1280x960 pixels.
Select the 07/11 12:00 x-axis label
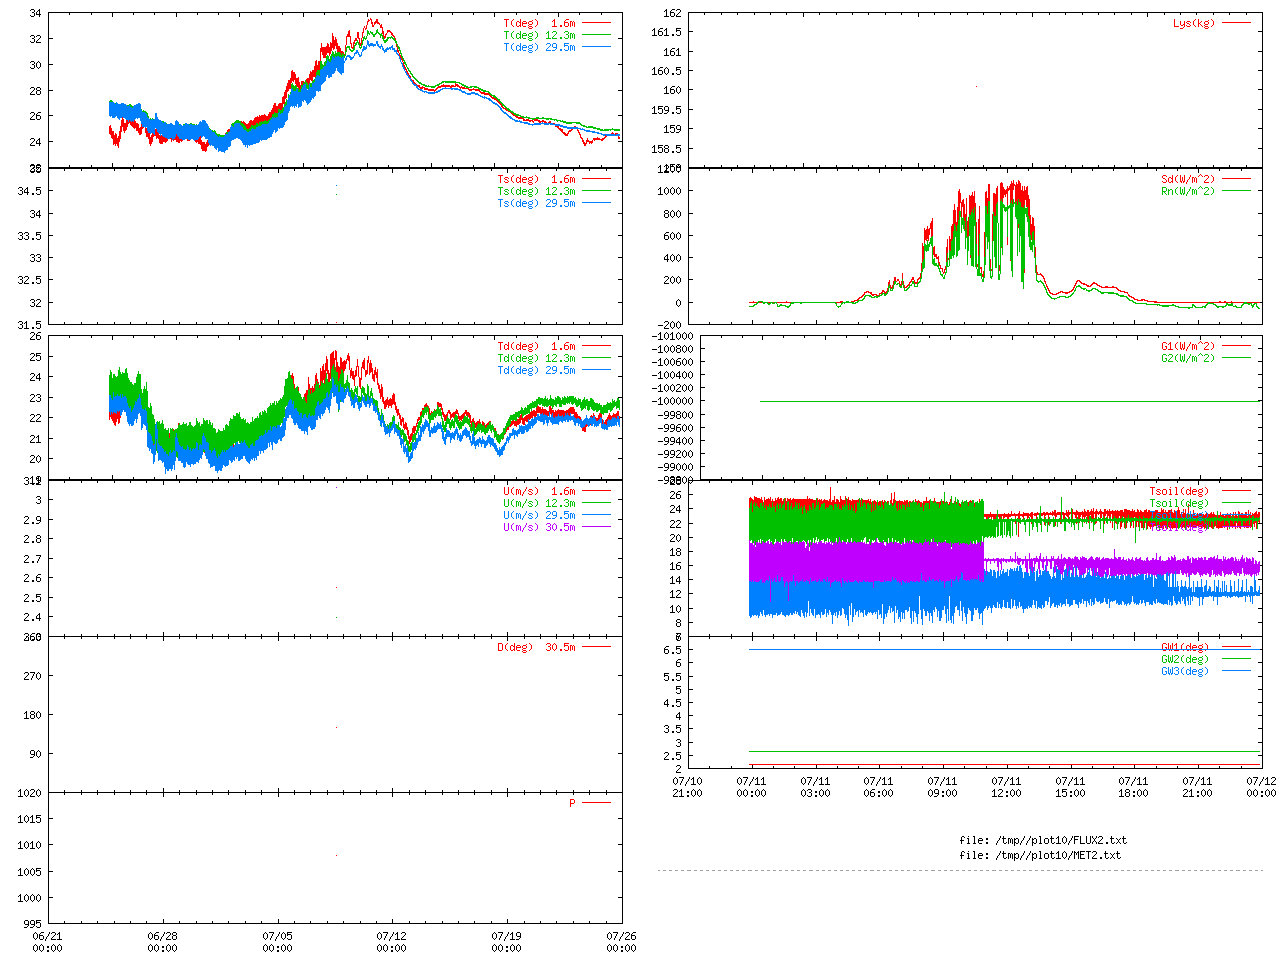1006,787
